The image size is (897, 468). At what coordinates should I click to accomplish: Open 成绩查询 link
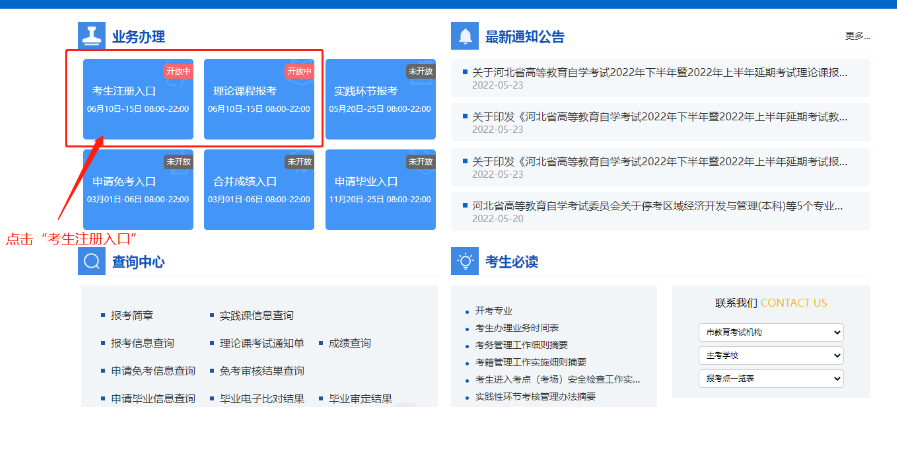(350, 343)
